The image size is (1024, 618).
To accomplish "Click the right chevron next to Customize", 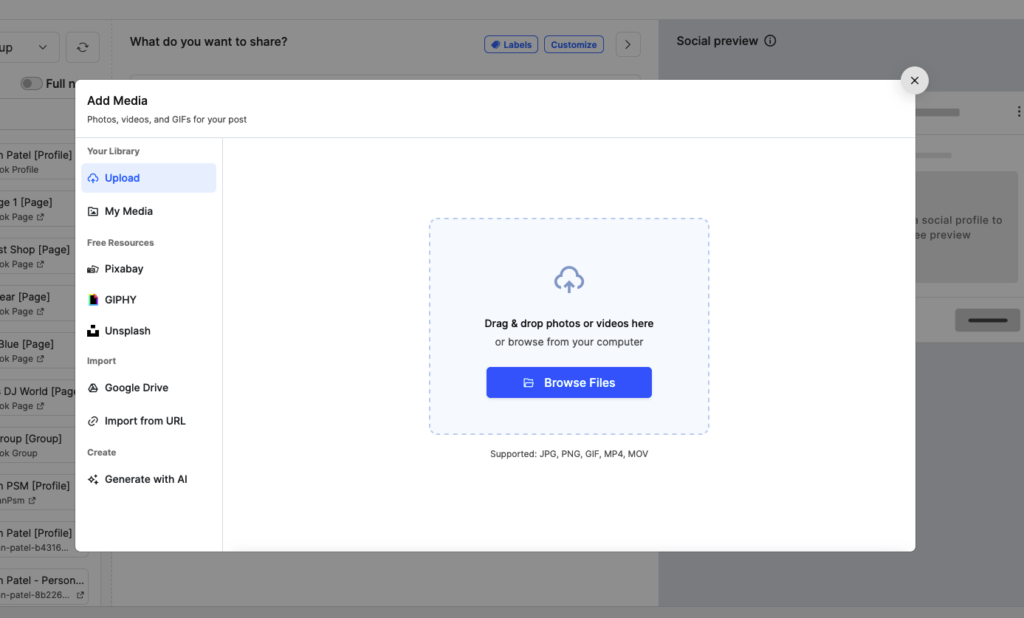I will click(x=628, y=44).
